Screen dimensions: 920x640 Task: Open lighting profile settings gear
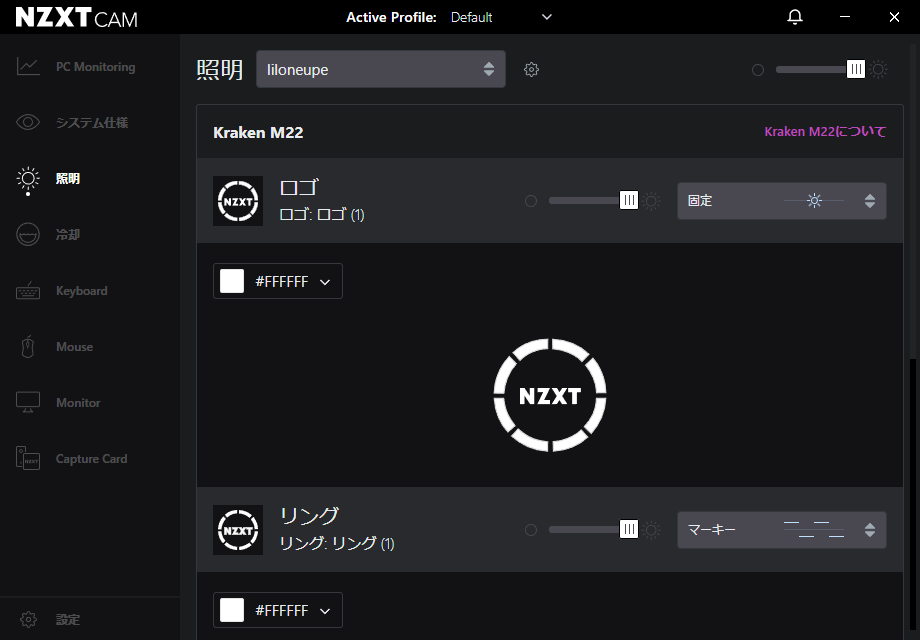click(x=532, y=70)
